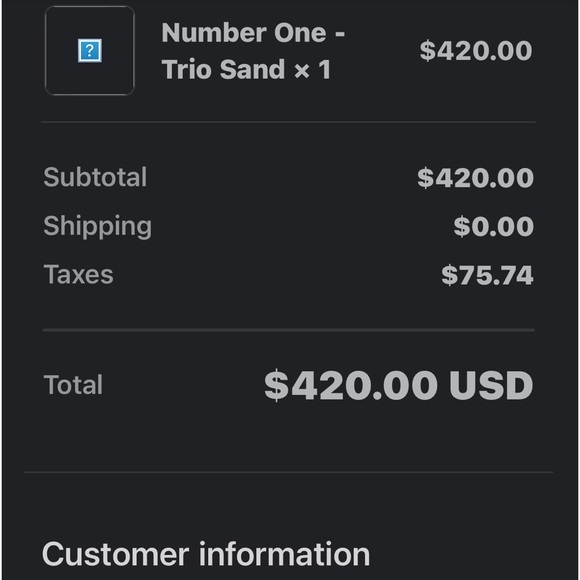
Task: Click the Trio Sand variant text
Action: point(223,70)
